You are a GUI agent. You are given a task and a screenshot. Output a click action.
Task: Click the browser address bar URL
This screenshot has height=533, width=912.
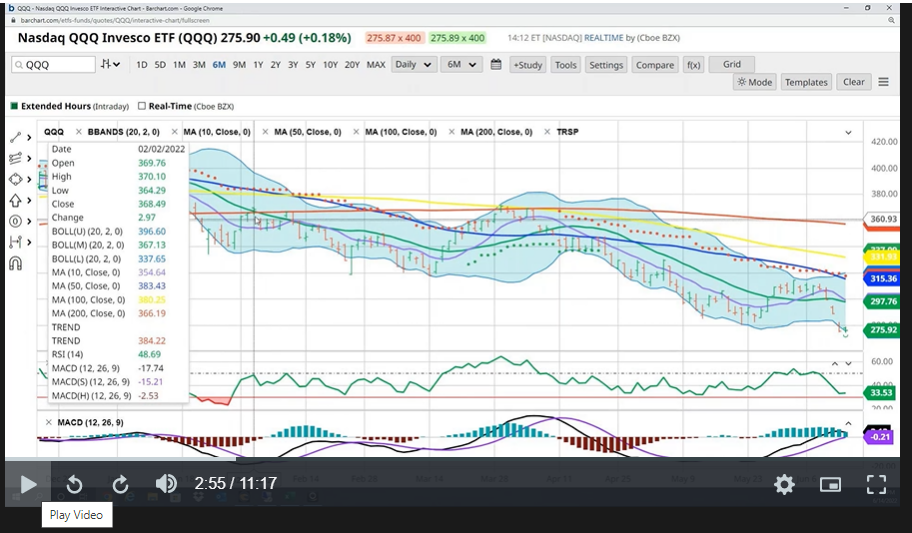point(115,20)
